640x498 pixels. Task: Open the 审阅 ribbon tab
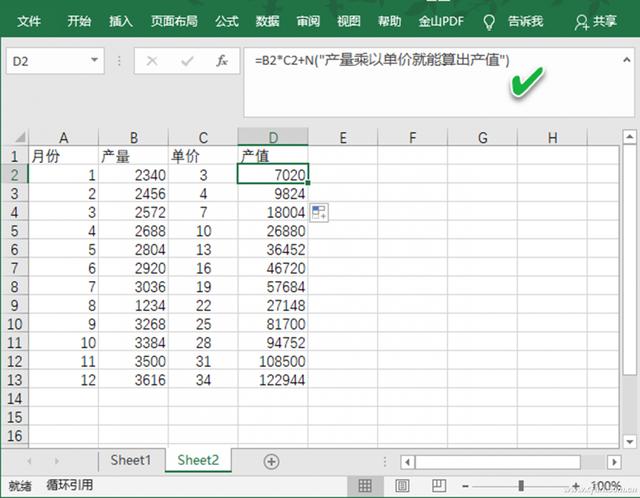(308, 21)
